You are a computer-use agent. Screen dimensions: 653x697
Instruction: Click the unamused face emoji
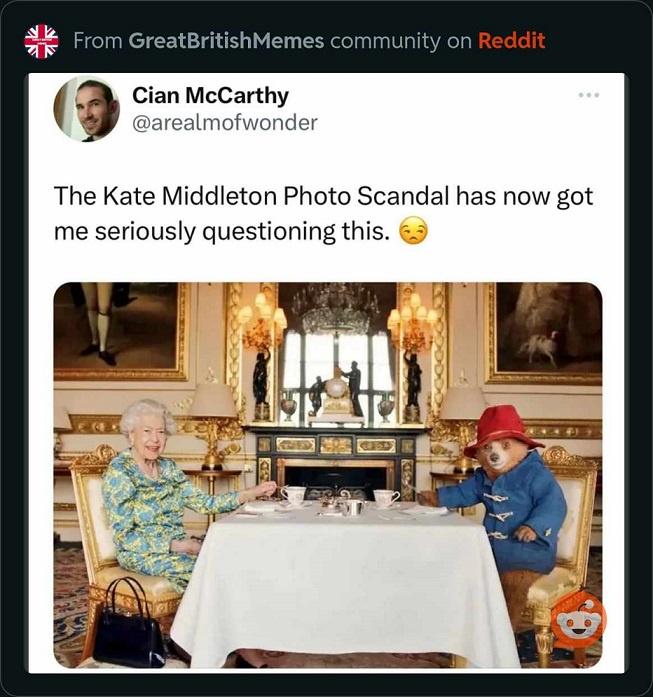pyautogui.click(x=412, y=232)
